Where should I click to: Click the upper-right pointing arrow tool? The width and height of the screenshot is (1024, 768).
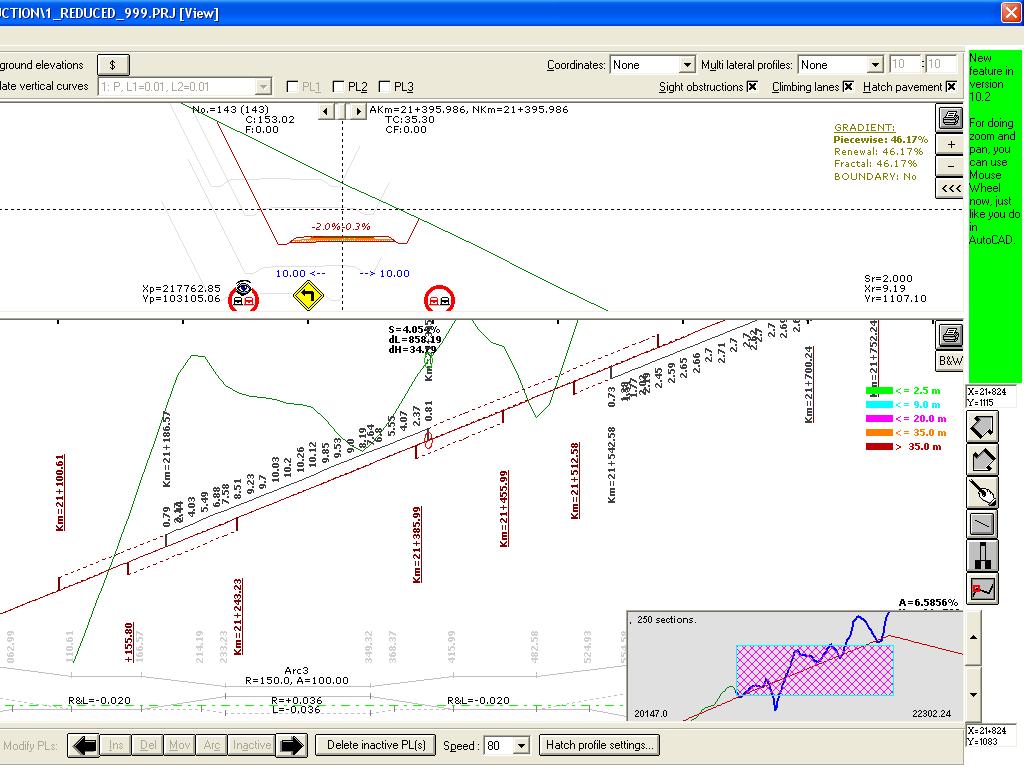982,426
